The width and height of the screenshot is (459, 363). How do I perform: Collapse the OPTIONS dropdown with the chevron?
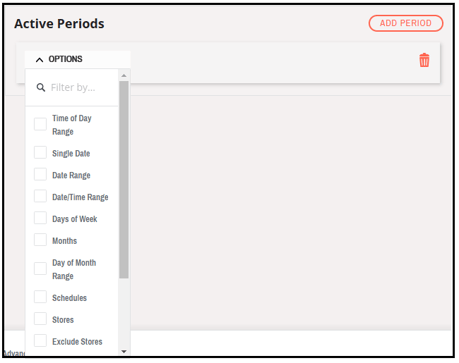[x=39, y=60]
